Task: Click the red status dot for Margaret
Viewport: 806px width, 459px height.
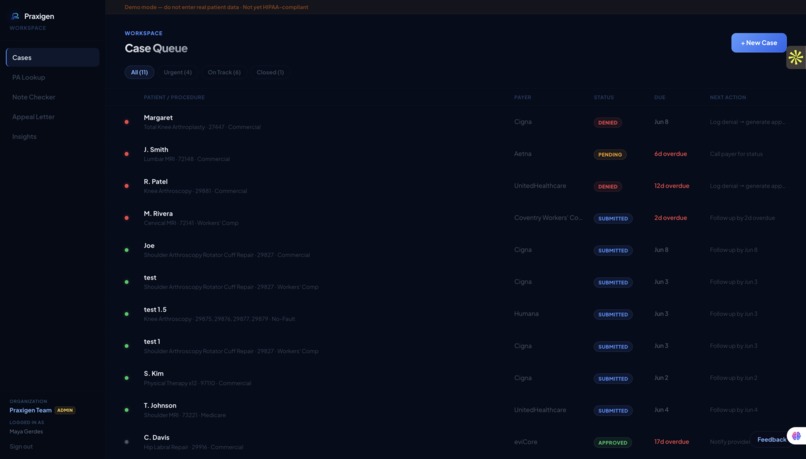Action: (126, 122)
